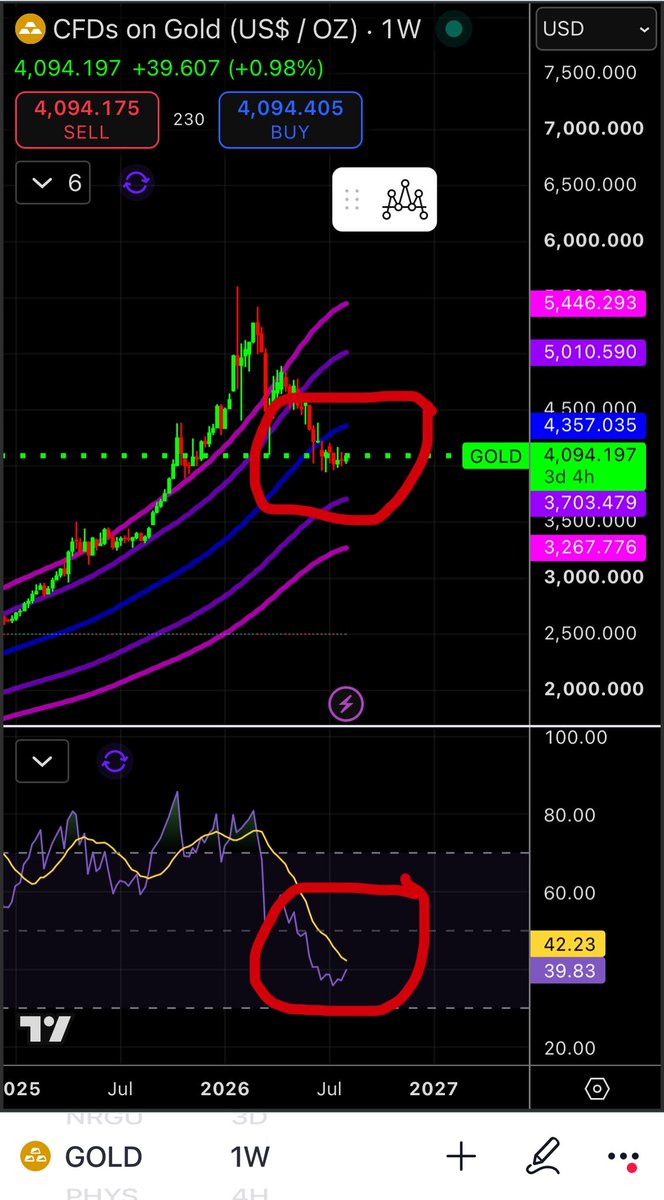Tap the red SELL 4,094.175 button

(x=87, y=120)
